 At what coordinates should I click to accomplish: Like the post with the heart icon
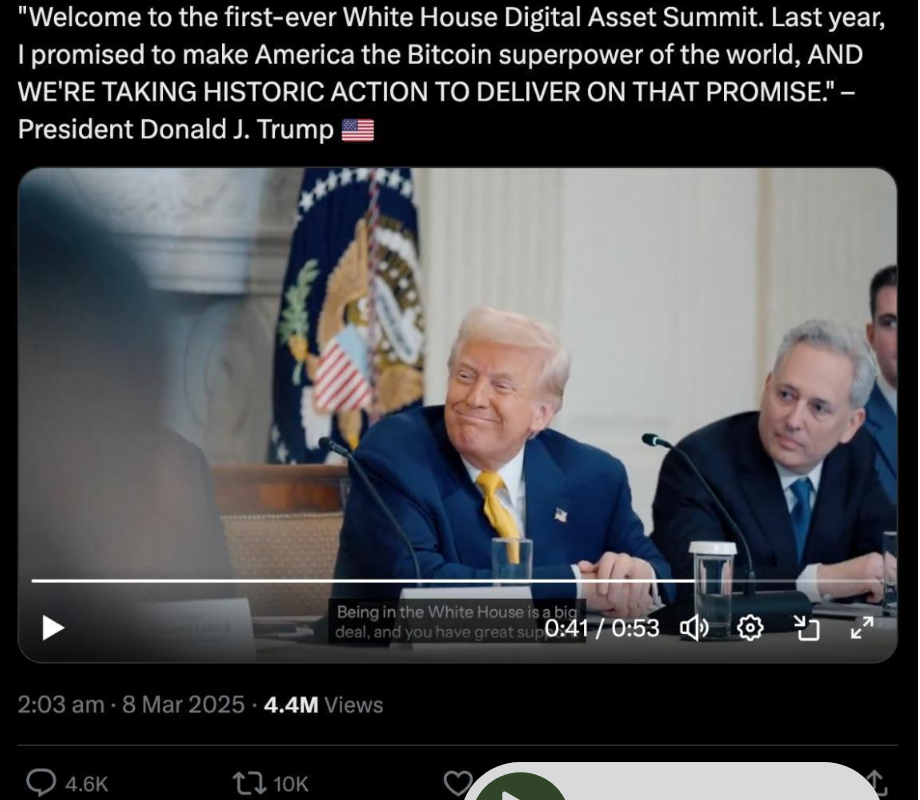pos(456,783)
